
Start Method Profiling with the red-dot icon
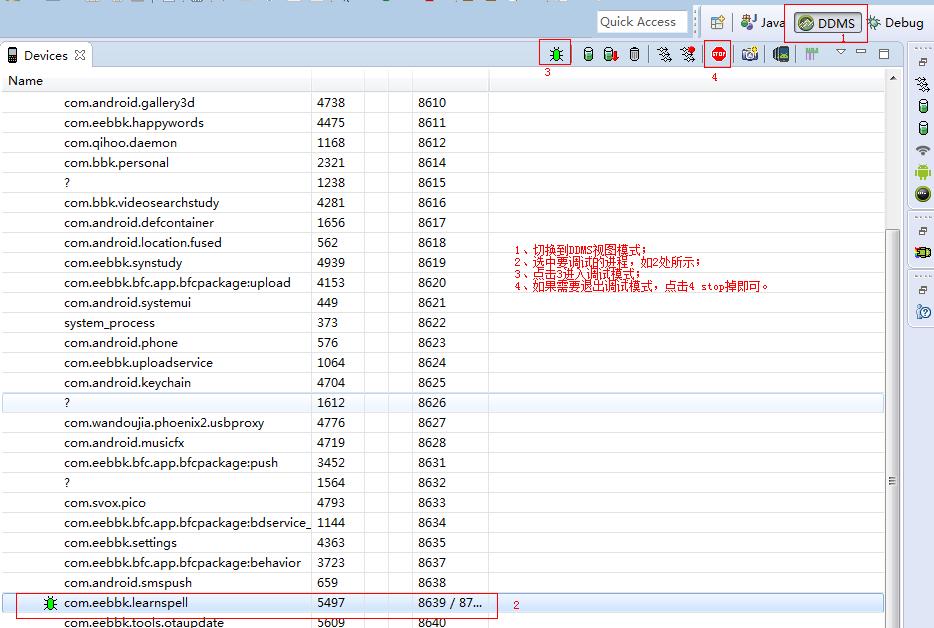[688, 54]
